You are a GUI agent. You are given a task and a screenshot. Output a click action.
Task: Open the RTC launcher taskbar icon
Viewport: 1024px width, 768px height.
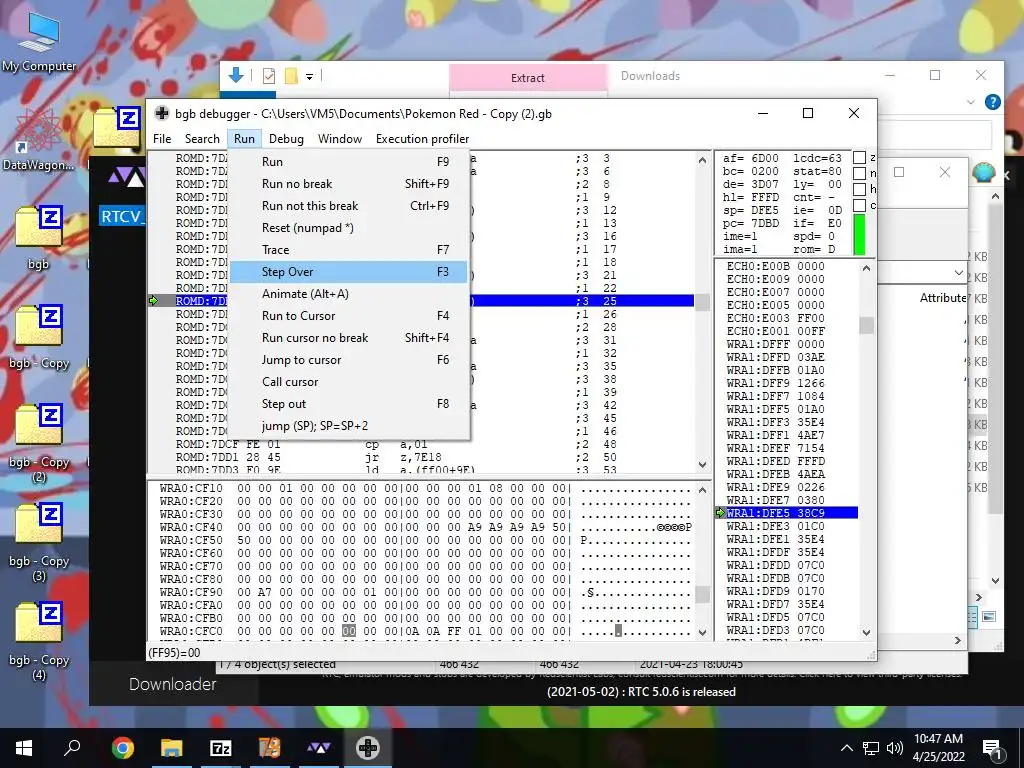coord(319,748)
